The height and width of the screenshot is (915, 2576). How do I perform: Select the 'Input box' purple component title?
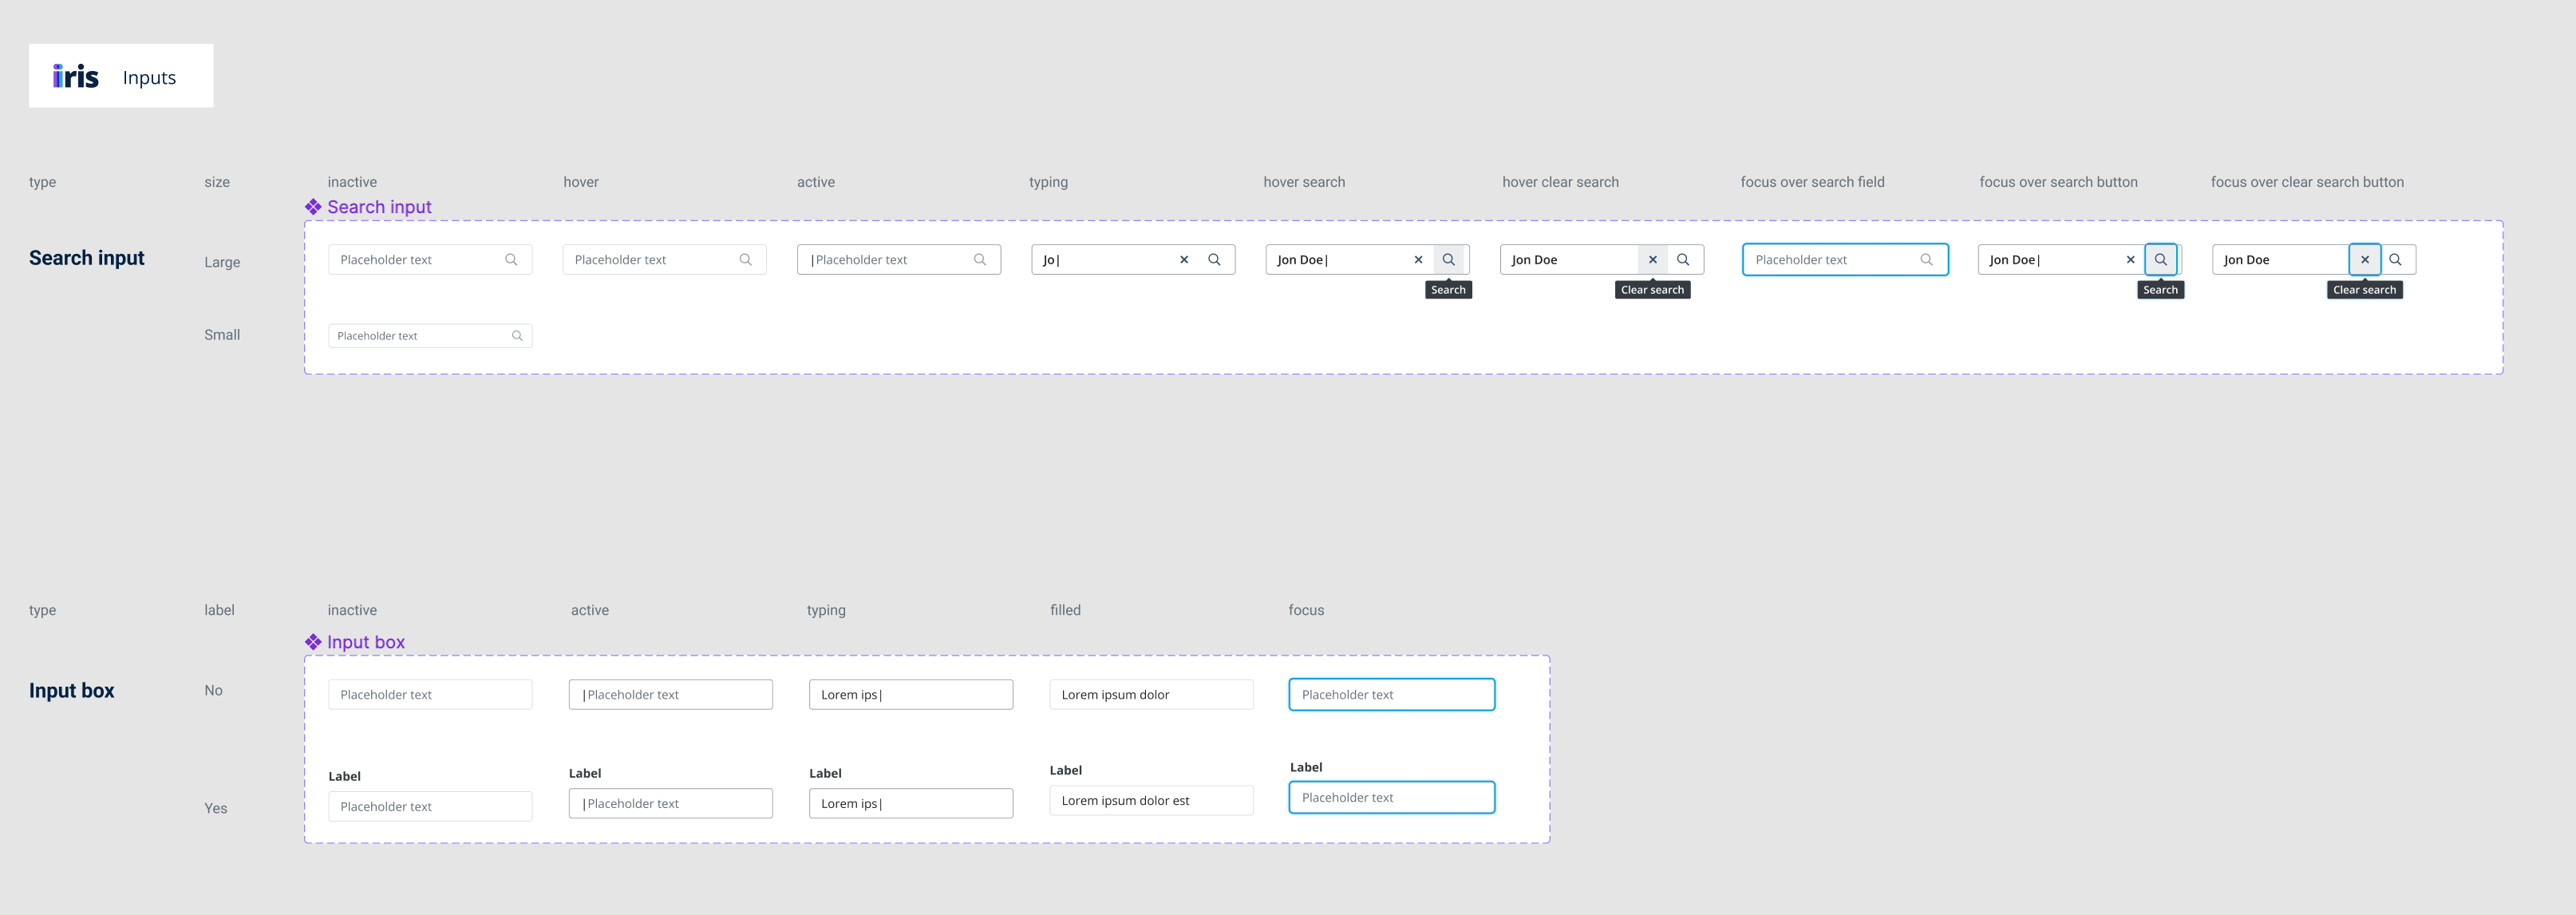click(366, 642)
